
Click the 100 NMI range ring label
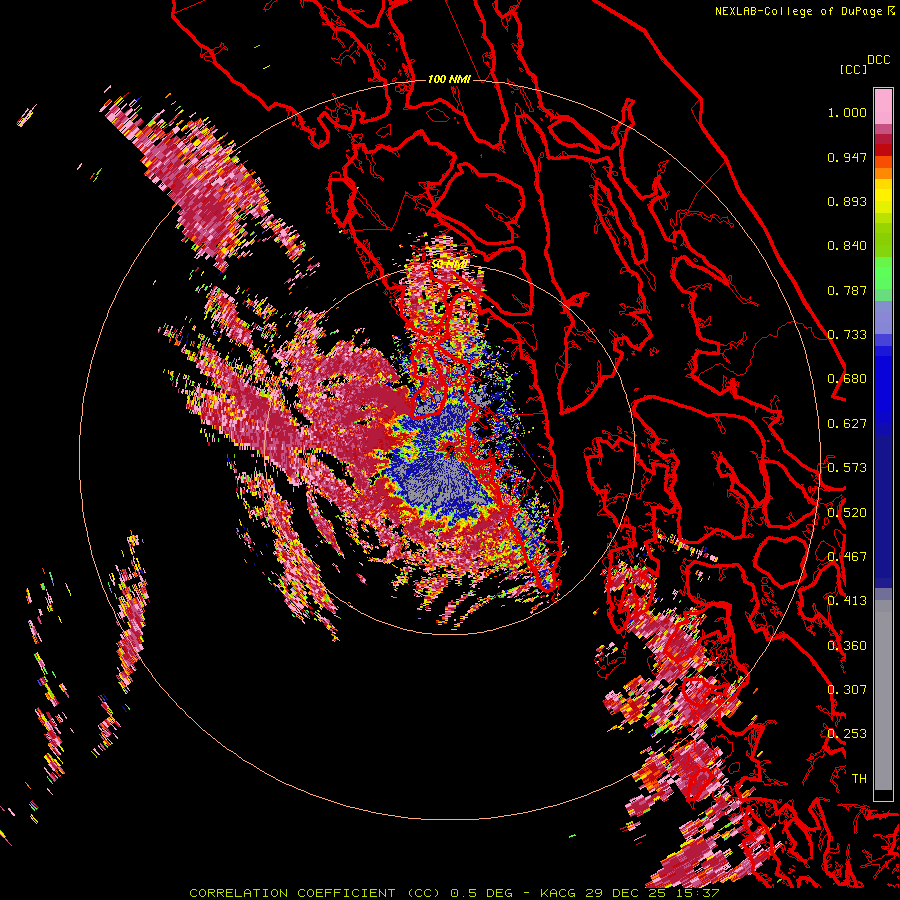pyautogui.click(x=449, y=79)
